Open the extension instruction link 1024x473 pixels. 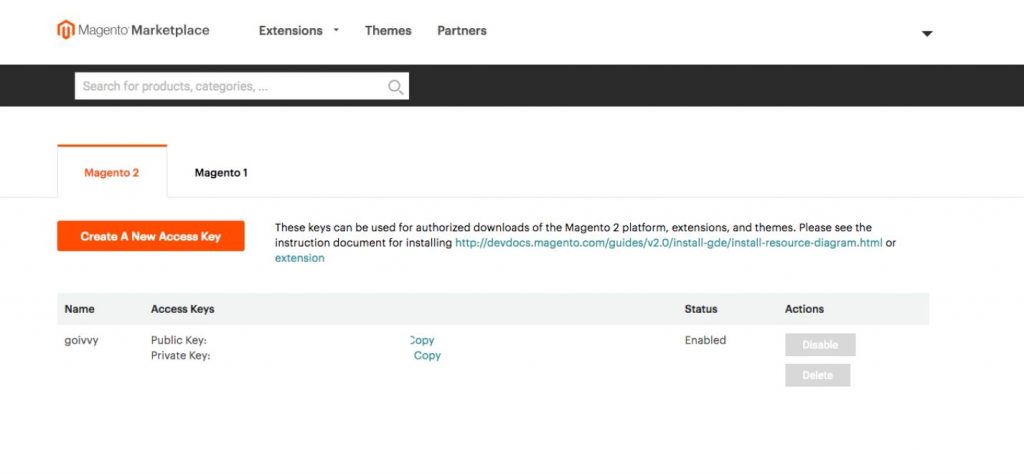coord(300,258)
